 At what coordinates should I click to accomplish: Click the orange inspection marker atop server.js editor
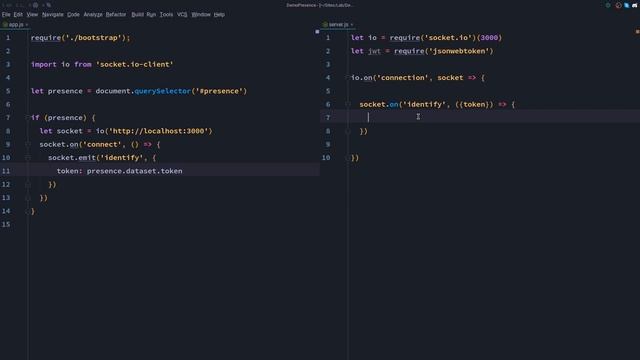tap(637, 31)
